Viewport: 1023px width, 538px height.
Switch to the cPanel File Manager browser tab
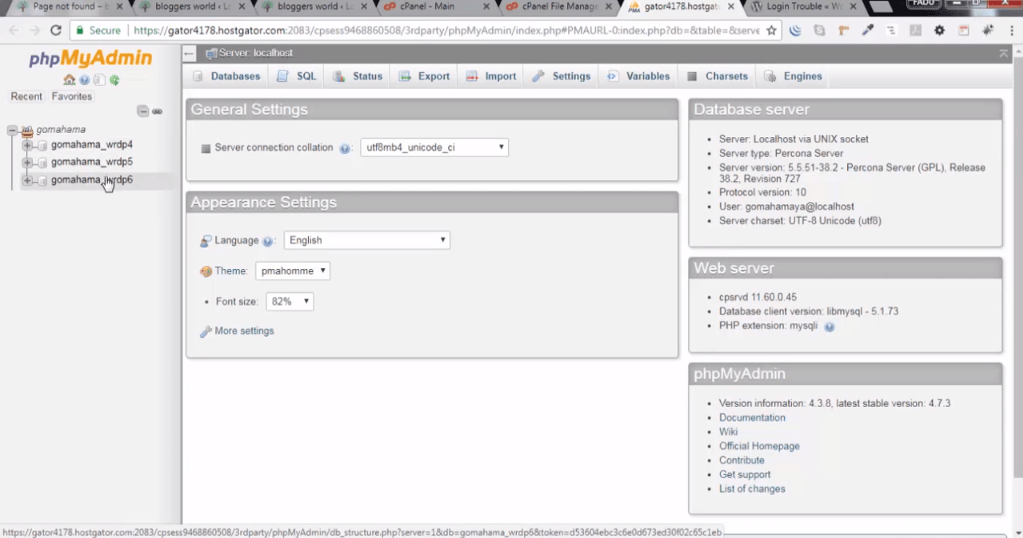560,7
